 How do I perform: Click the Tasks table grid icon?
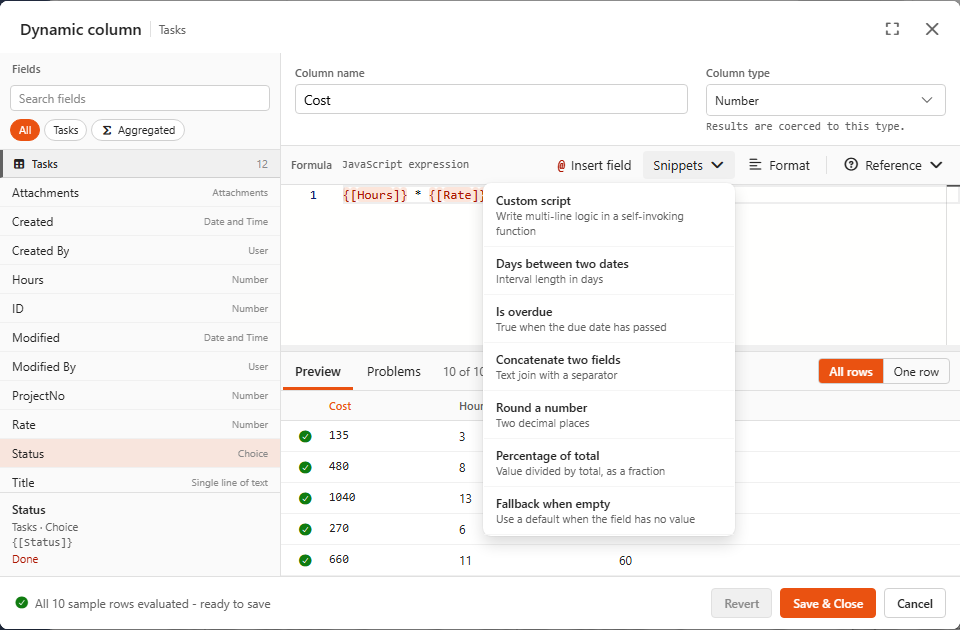(19, 164)
